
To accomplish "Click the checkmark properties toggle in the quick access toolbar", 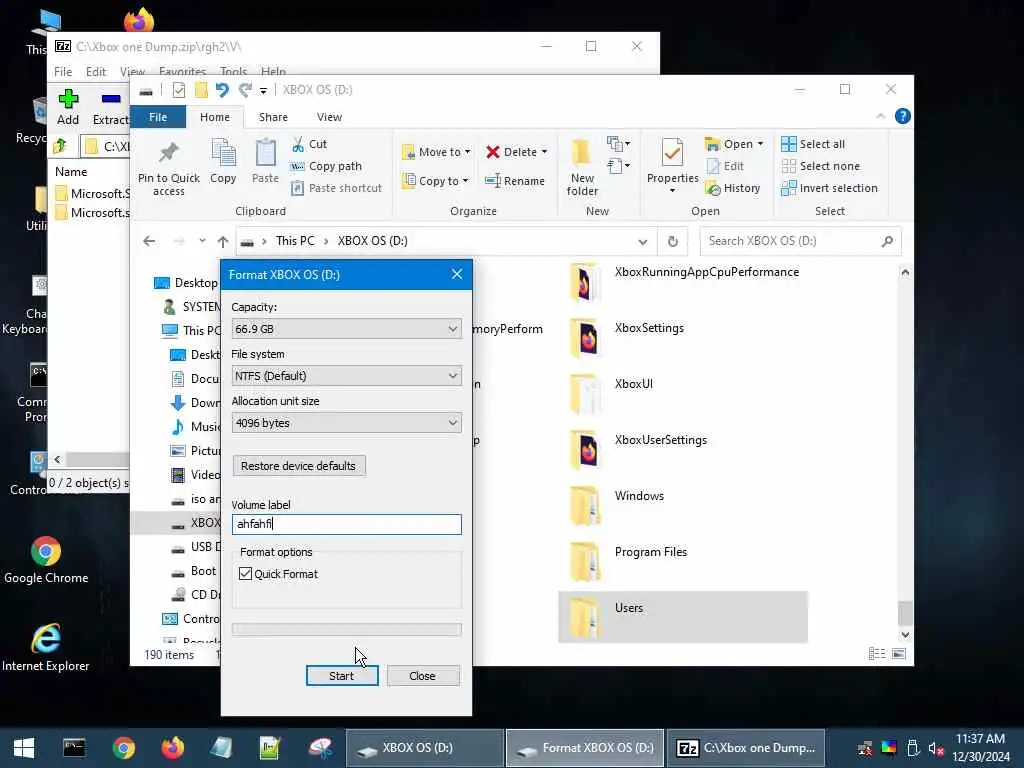I will pos(178,89).
